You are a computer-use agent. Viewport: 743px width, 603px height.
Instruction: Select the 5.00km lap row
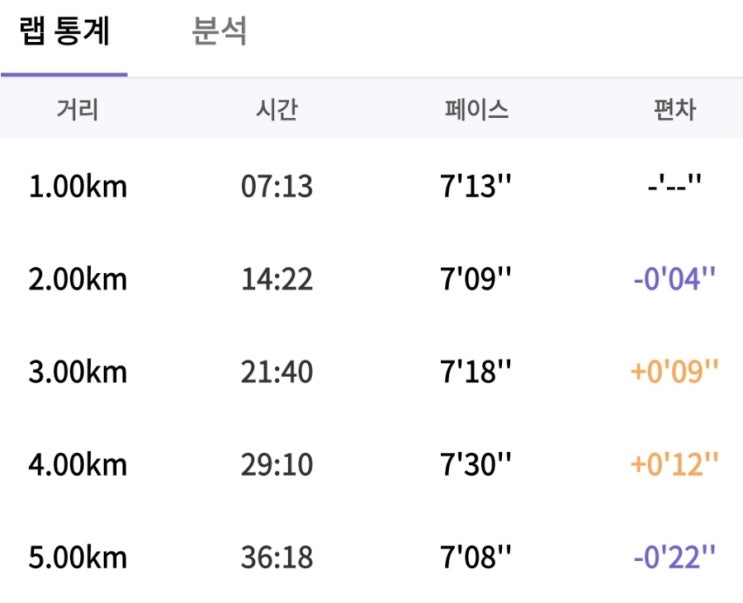pyautogui.click(x=372, y=557)
